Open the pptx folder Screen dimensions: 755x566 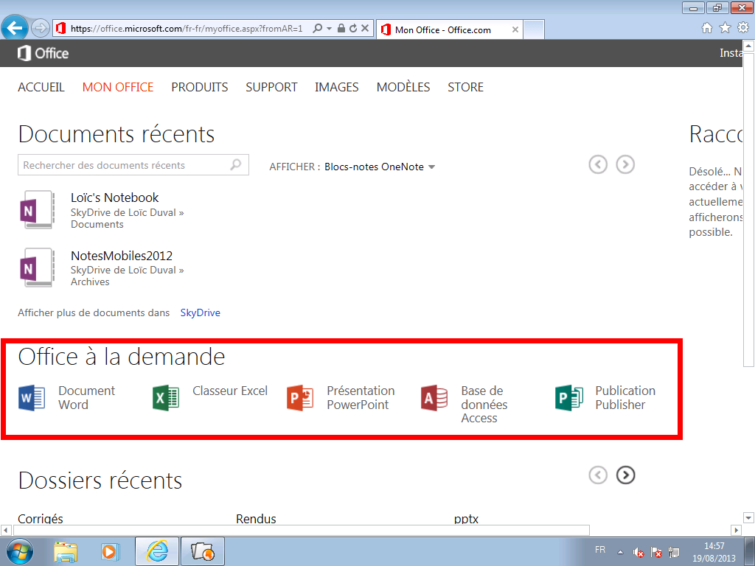(x=466, y=519)
